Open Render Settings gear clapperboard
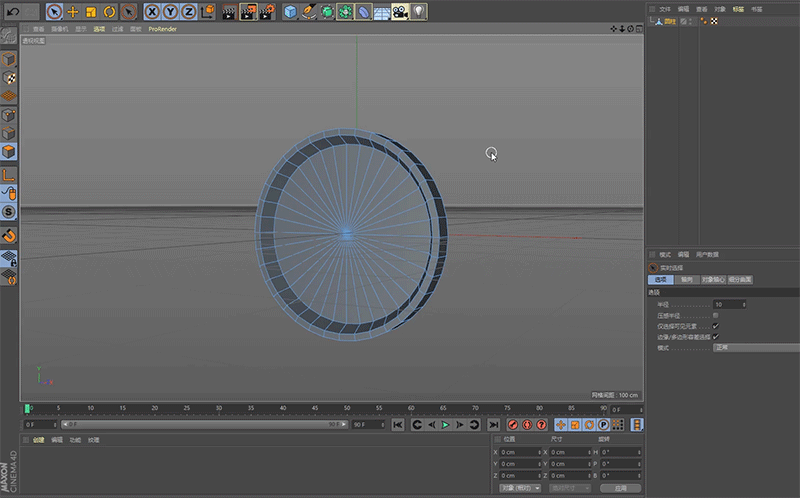This screenshot has height=498, width=800. (267, 11)
